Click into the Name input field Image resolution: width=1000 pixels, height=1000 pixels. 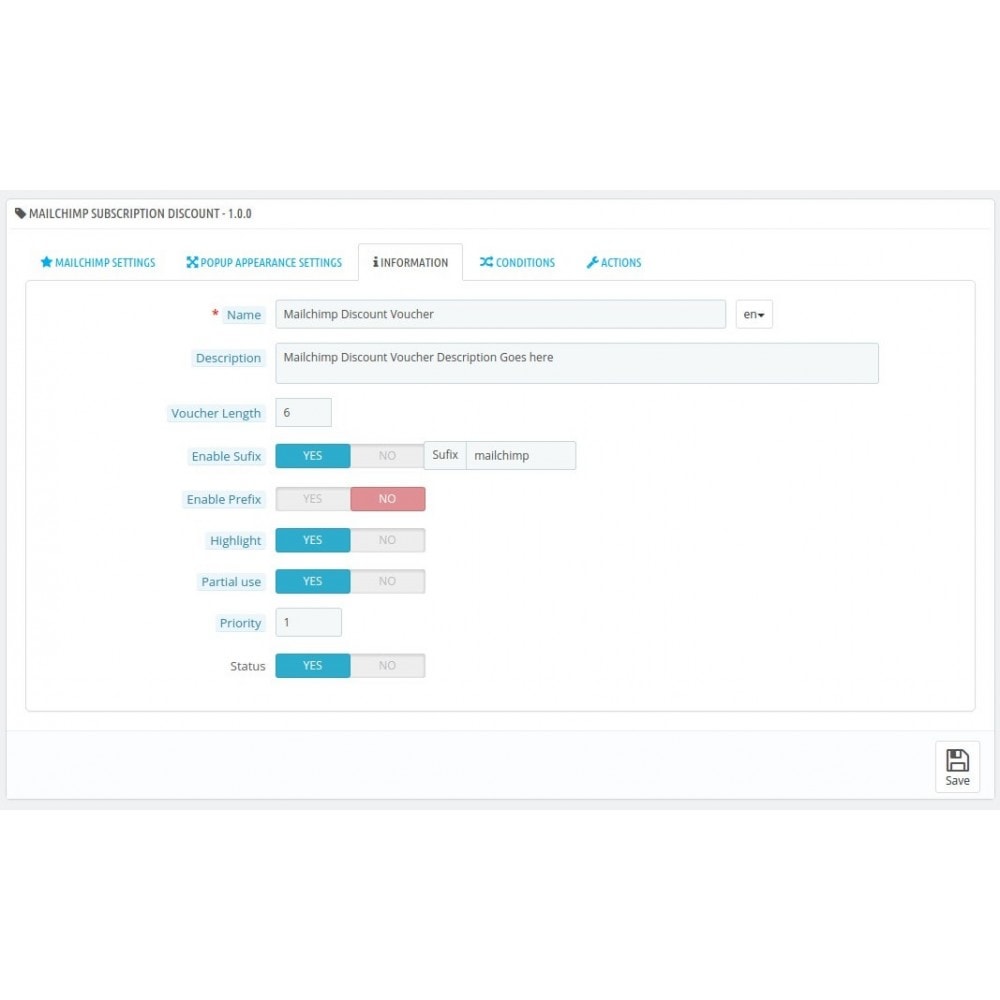501,314
